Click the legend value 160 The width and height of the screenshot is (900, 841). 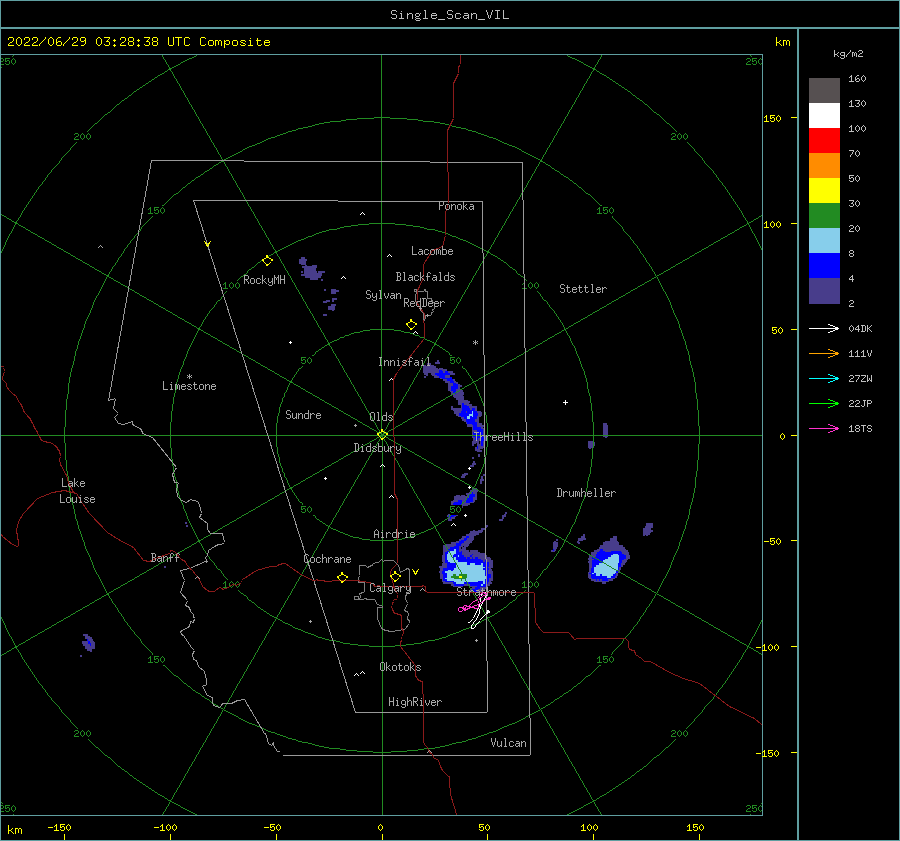click(856, 79)
